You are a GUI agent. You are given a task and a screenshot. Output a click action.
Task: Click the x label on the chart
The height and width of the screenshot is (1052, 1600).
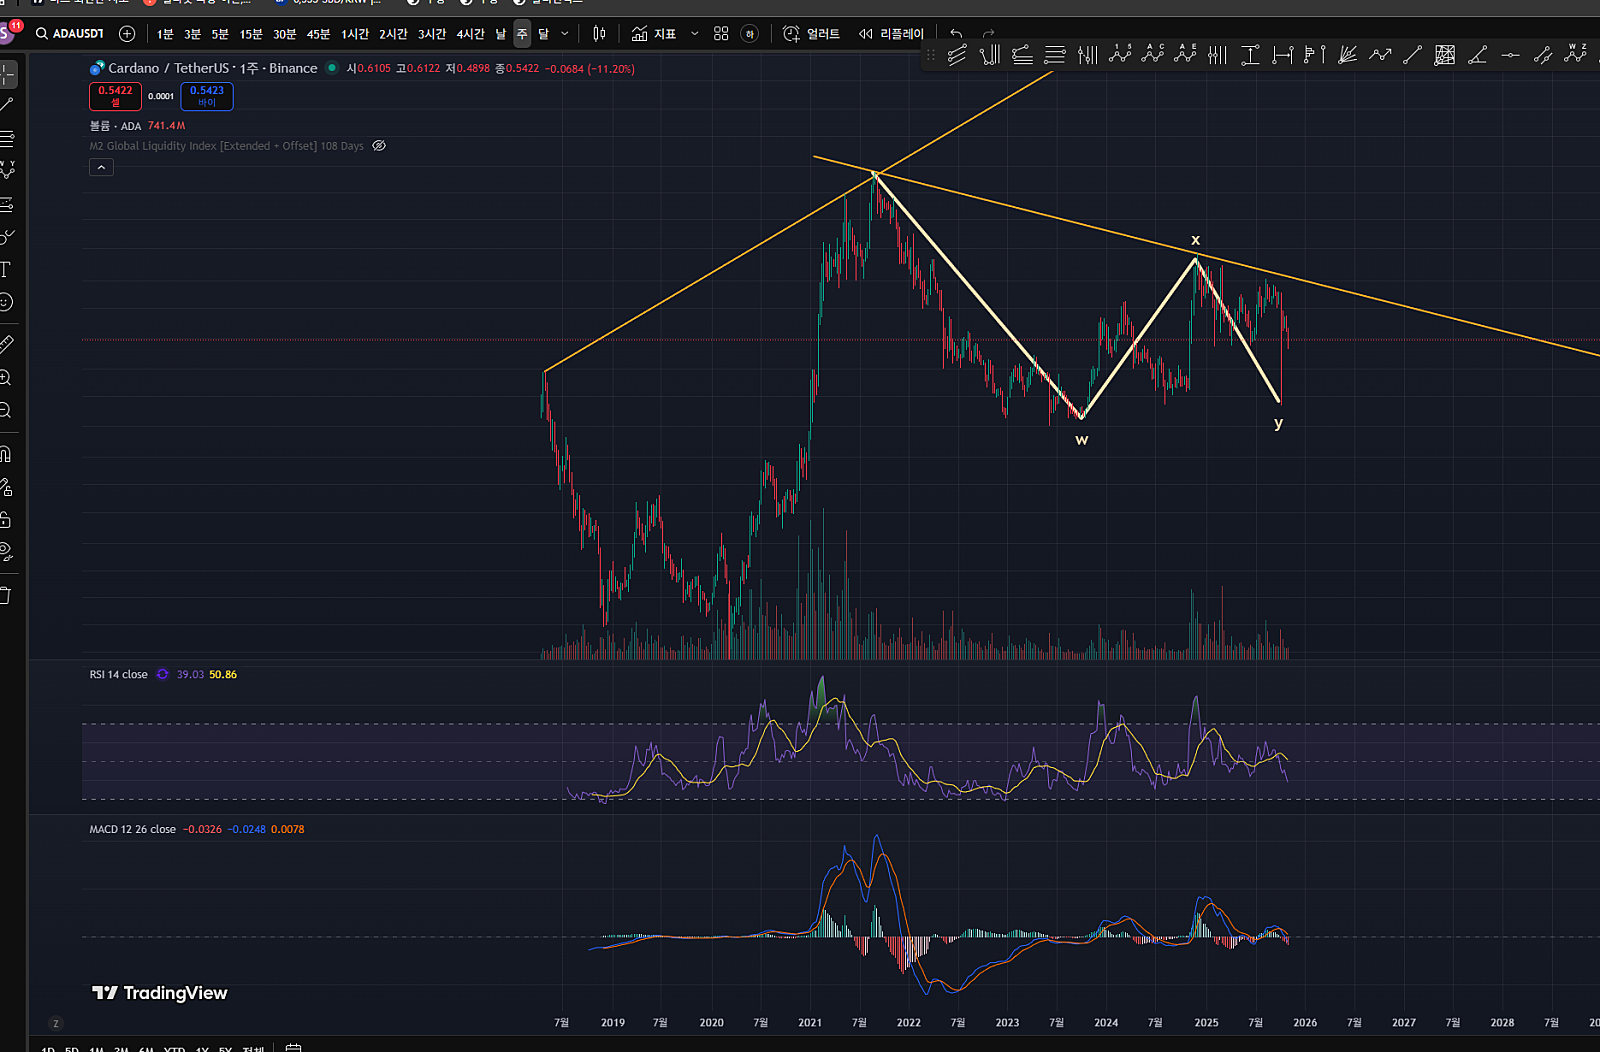pos(1195,240)
